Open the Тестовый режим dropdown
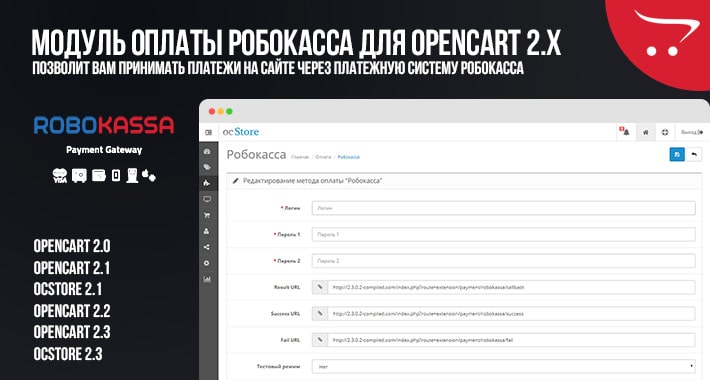710x380 pixels. [504, 366]
